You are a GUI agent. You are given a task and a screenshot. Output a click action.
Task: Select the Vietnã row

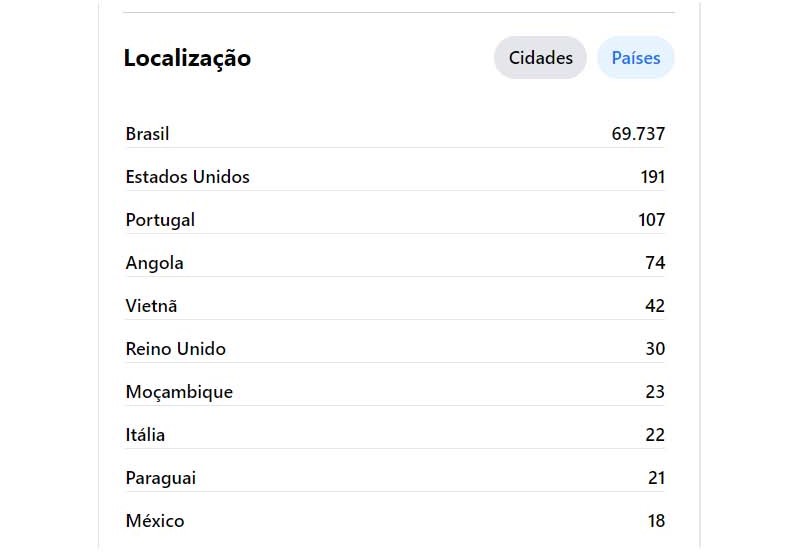[395, 306]
